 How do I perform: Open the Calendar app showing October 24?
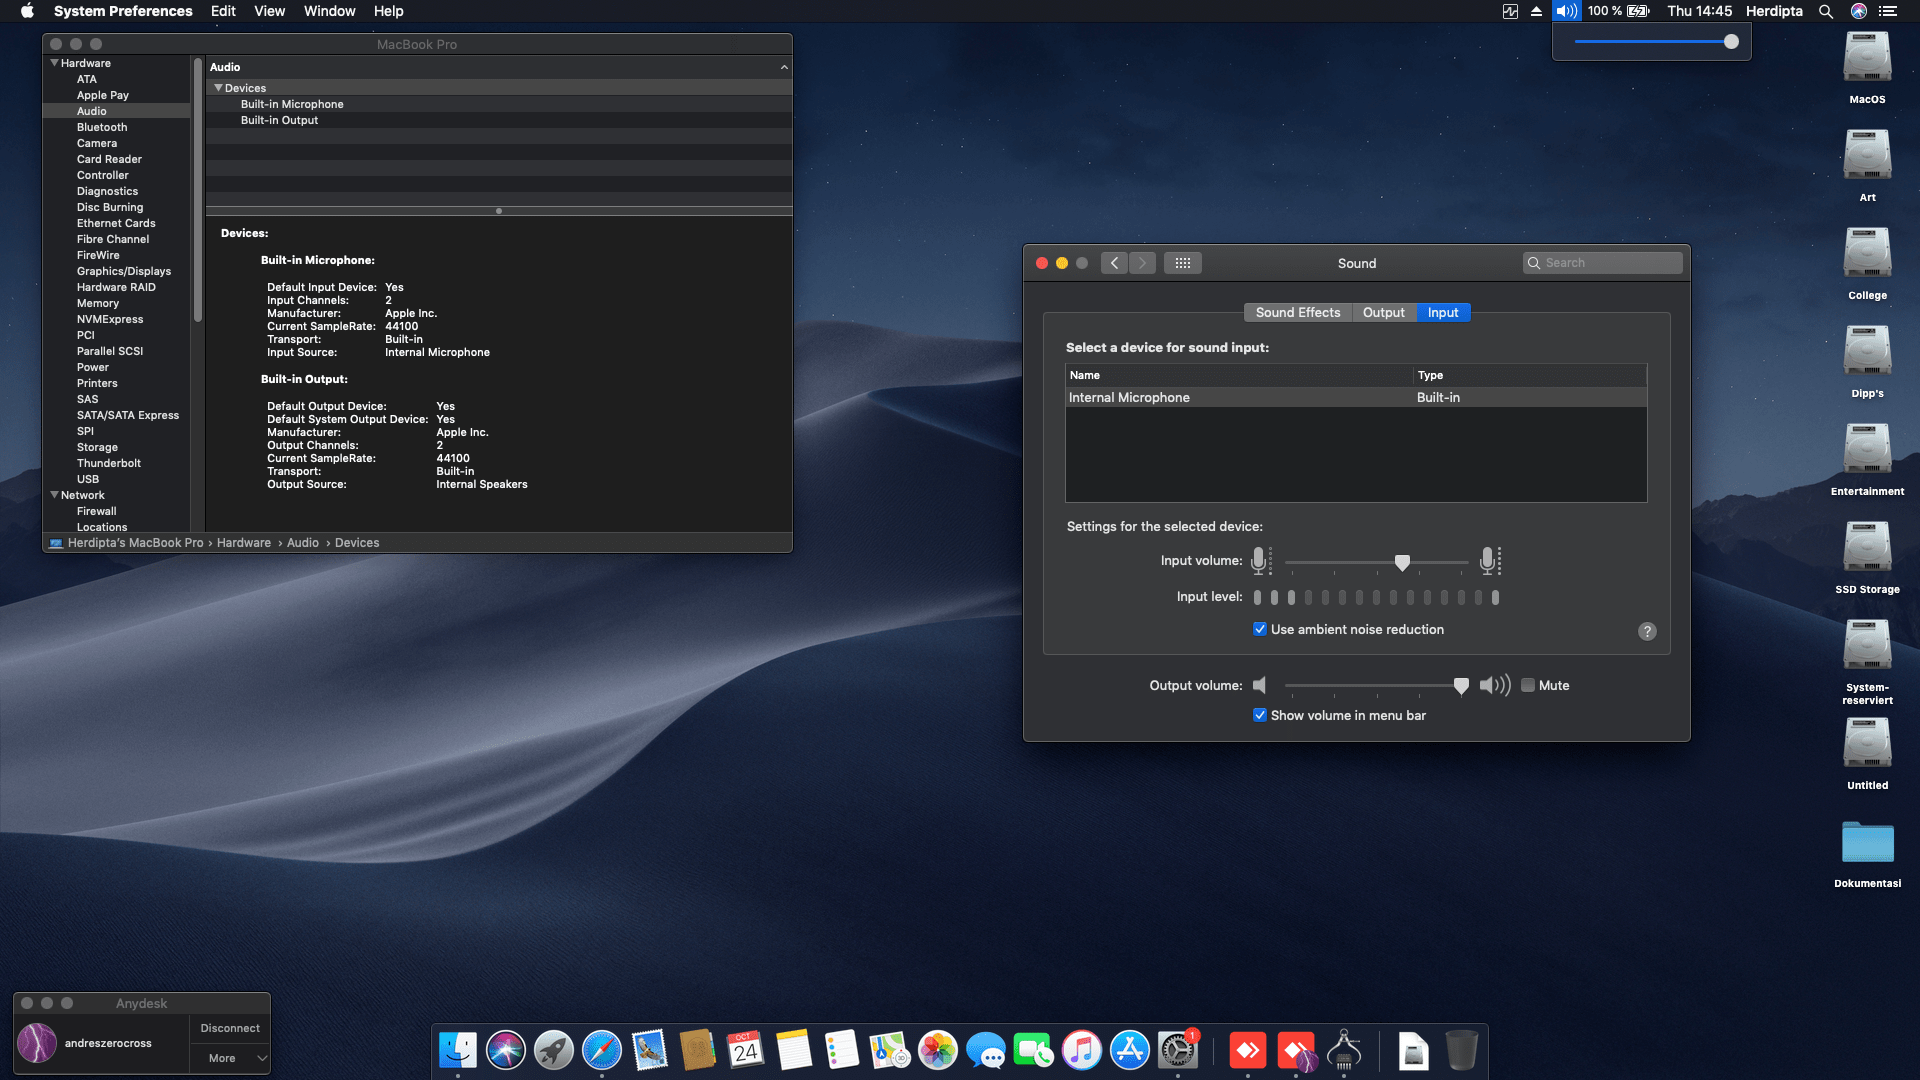pyautogui.click(x=745, y=1051)
